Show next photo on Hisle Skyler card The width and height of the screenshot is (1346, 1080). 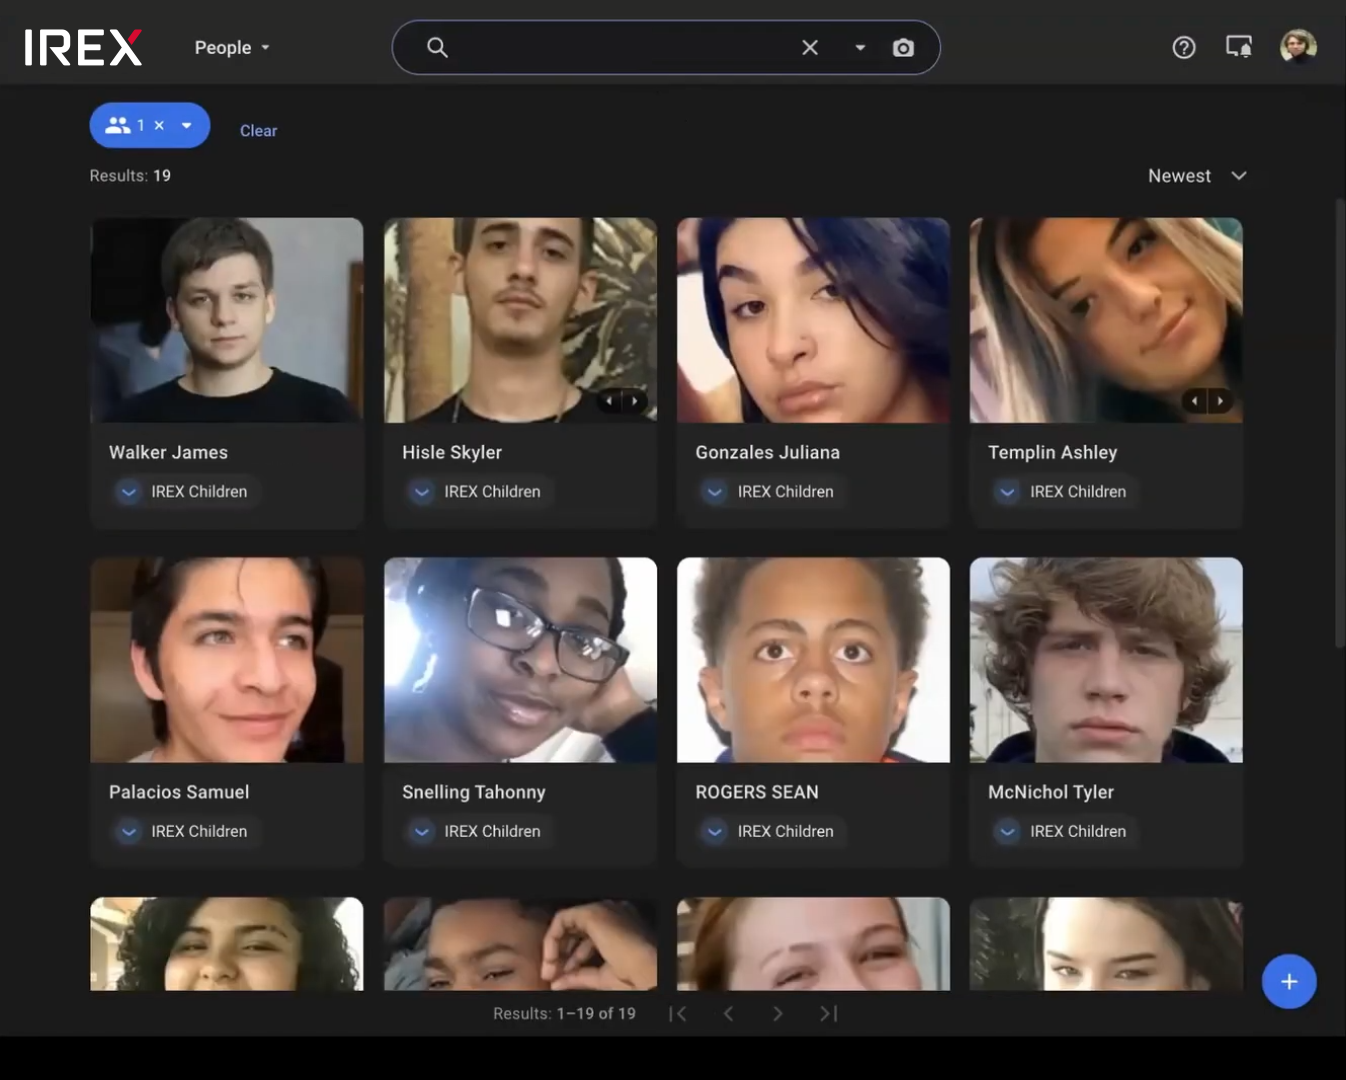click(x=635, y=401)
